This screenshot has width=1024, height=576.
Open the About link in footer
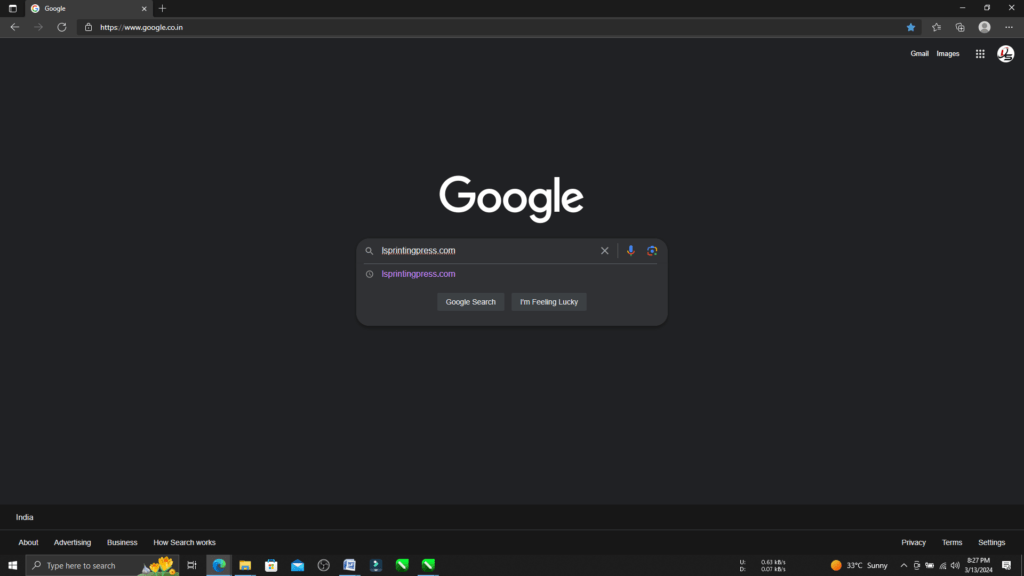coord(28,543)
